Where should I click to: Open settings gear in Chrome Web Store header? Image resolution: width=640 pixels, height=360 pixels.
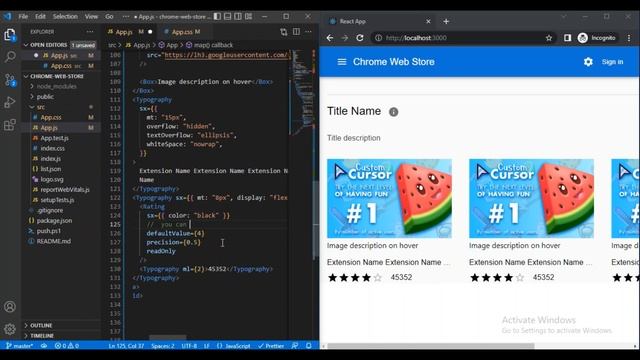pos(588,62)
